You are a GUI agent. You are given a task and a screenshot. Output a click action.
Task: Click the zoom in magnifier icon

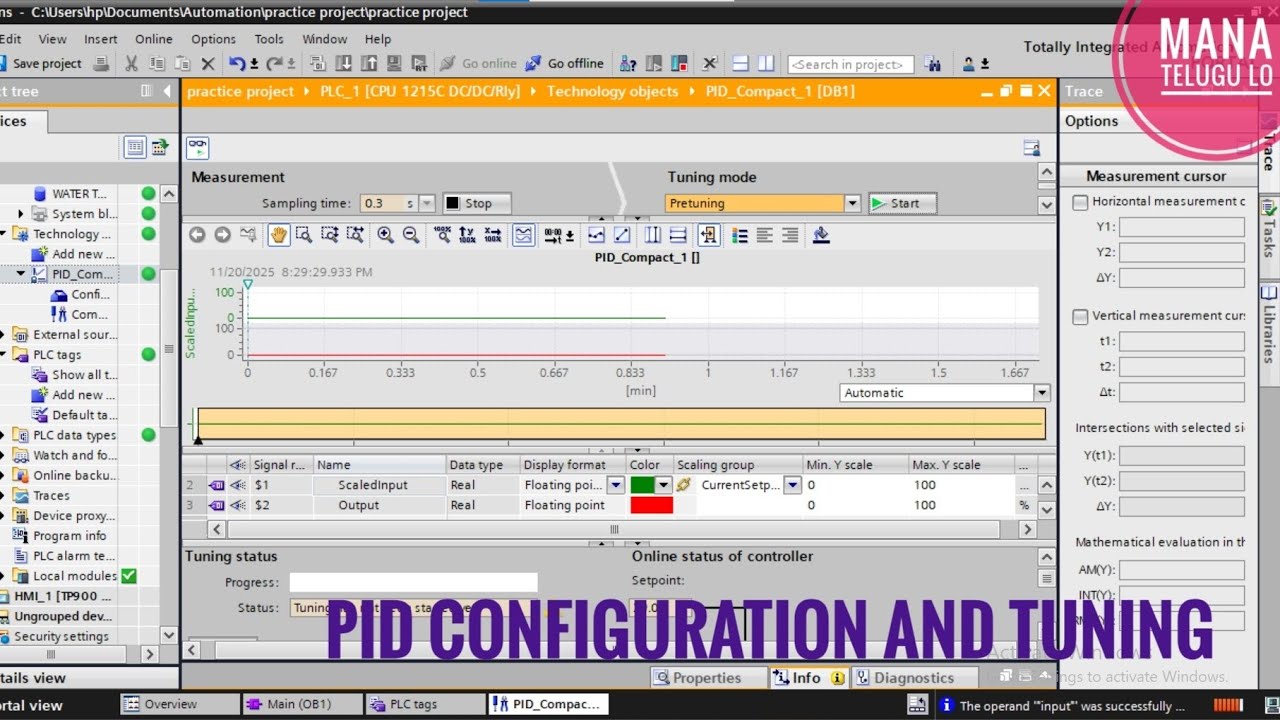tap(385, 235)
